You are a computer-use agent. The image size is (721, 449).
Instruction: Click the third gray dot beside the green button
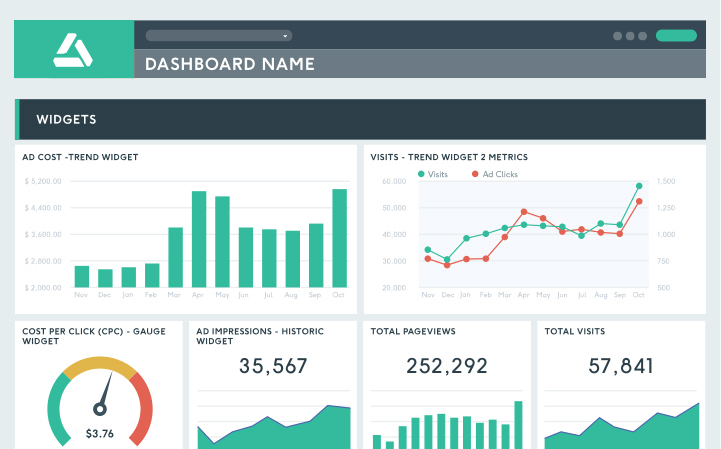(643, 36)
